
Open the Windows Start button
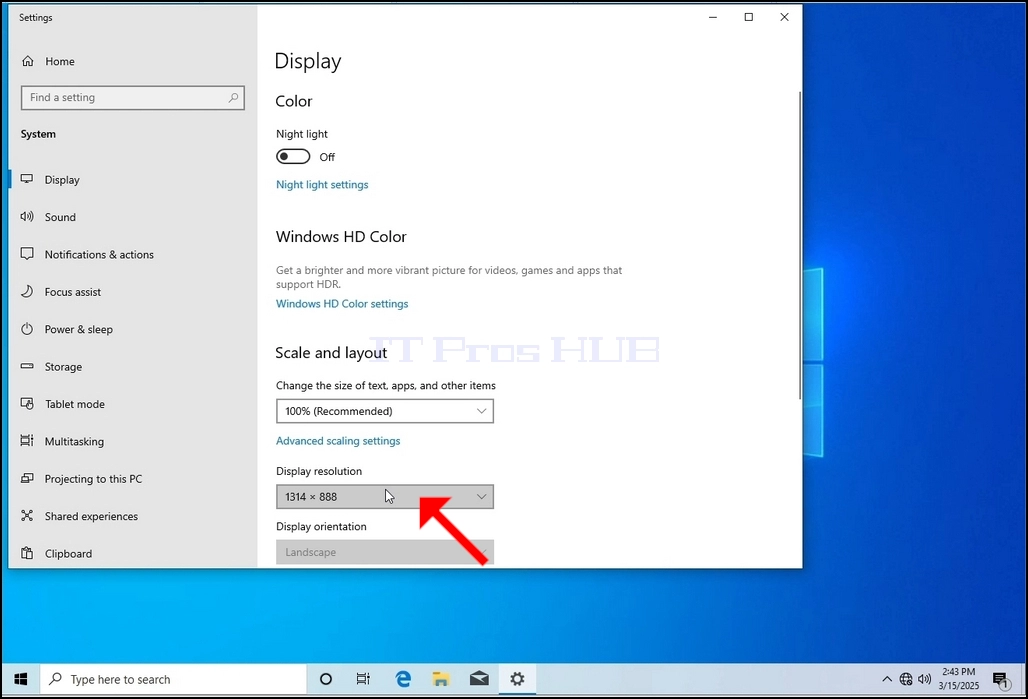[21, 679]
